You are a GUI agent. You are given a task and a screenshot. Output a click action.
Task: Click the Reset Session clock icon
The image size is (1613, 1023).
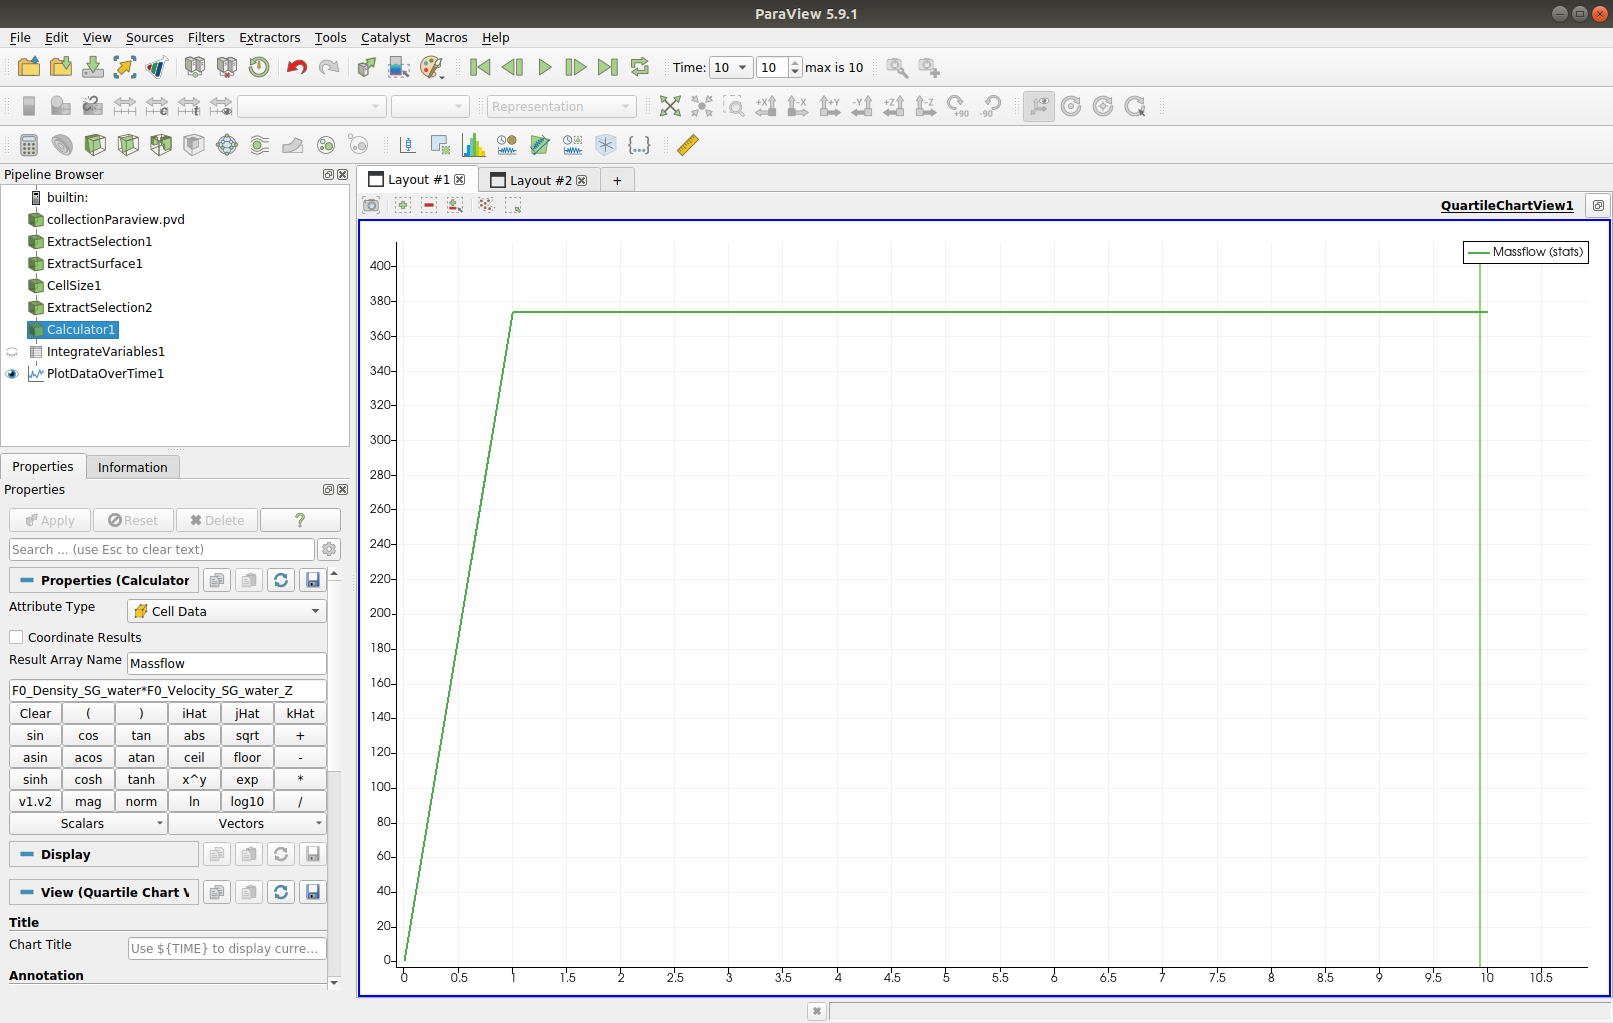tap(259, 67)
